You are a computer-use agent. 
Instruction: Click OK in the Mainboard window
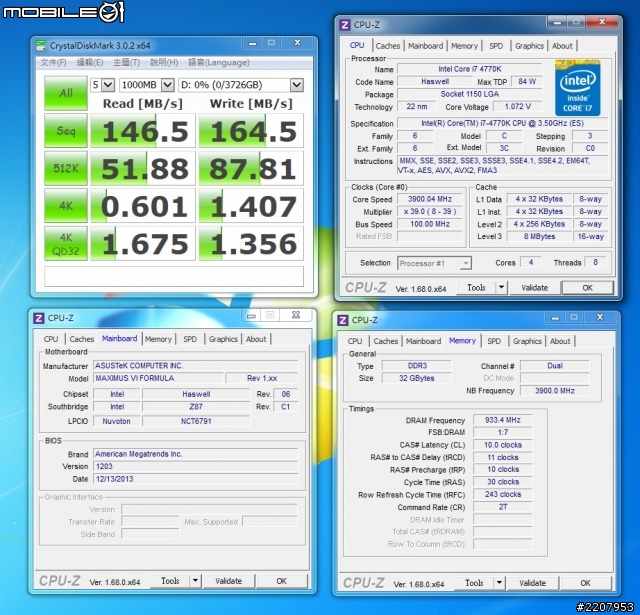[x=282, y=581]
